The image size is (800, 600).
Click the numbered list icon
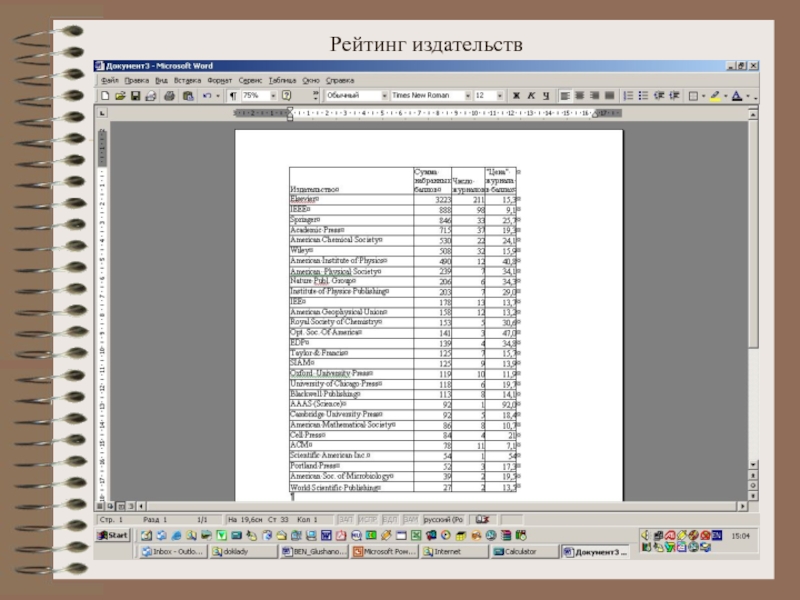(627, 96)
